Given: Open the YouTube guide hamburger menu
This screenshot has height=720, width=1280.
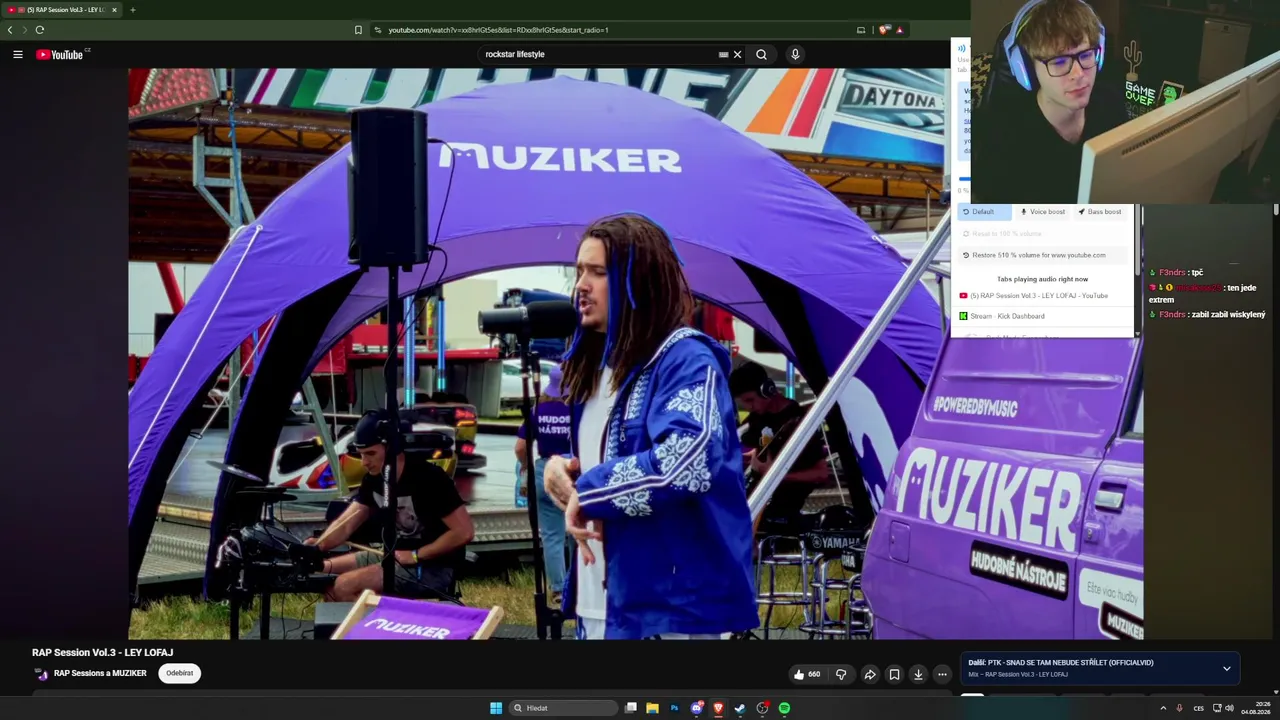Looking at the screenshot, I should coord(18,54).
